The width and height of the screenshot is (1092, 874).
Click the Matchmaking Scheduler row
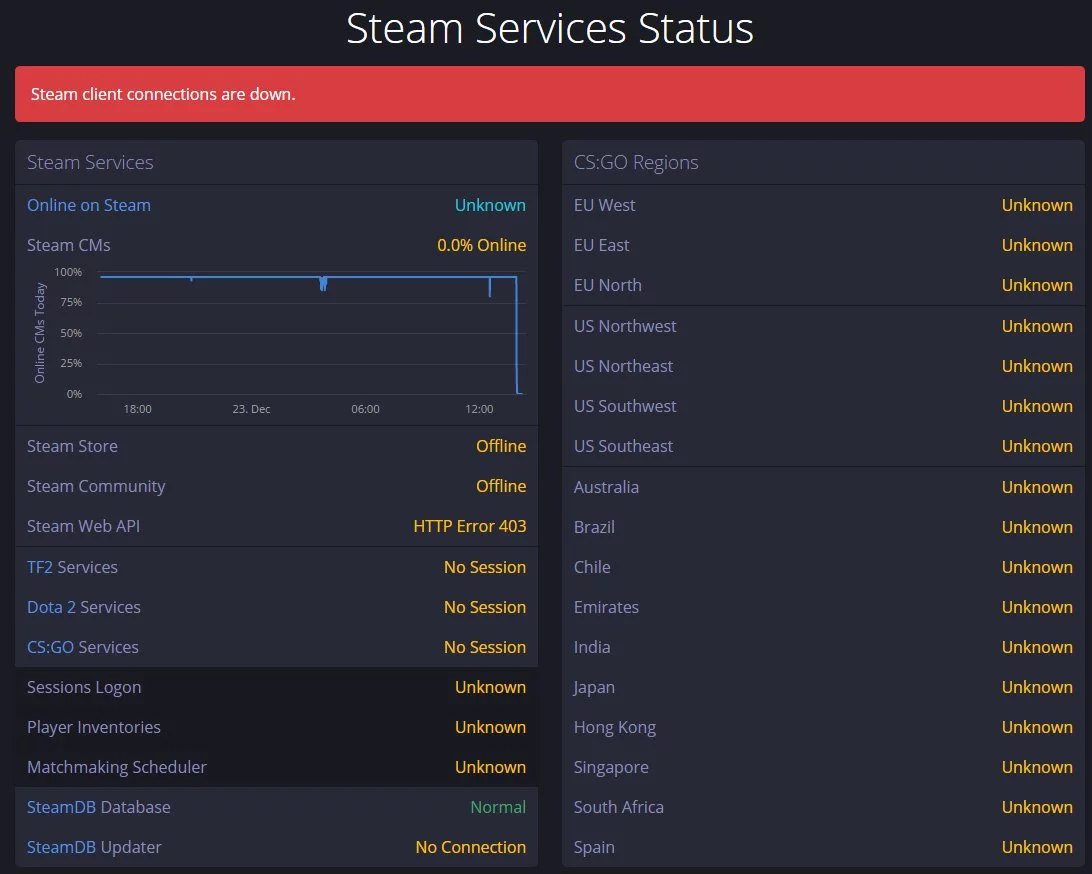(276, 767)
